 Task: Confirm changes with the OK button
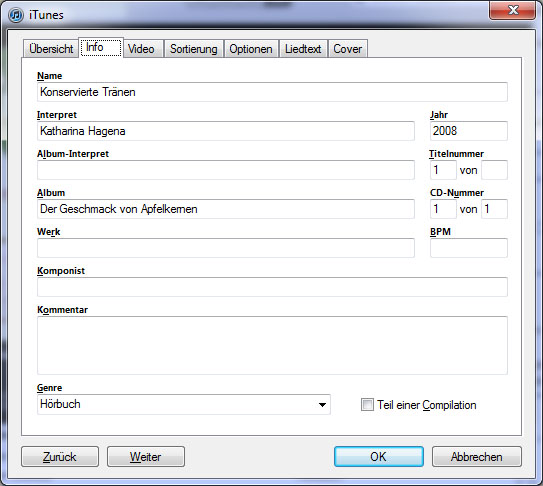[379, 457]
